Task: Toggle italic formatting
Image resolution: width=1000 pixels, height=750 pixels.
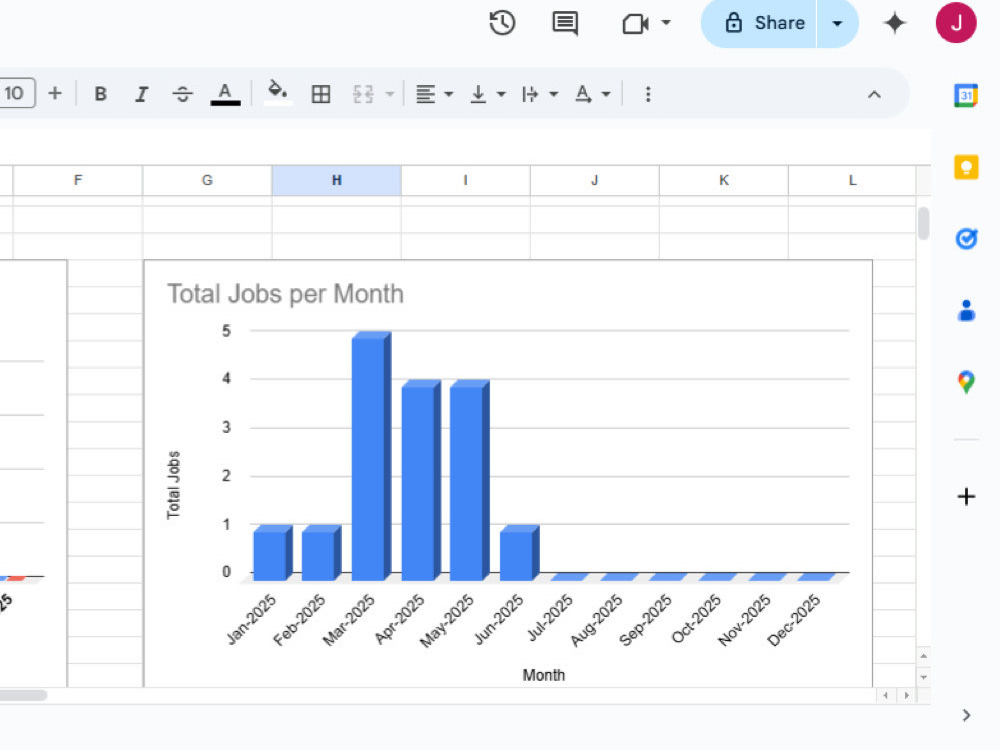Action: point(141,94)
